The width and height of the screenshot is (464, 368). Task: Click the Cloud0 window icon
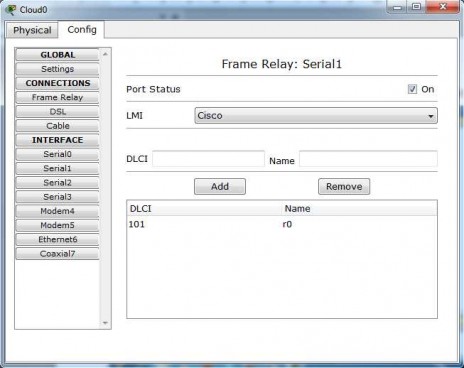point(11,10)
